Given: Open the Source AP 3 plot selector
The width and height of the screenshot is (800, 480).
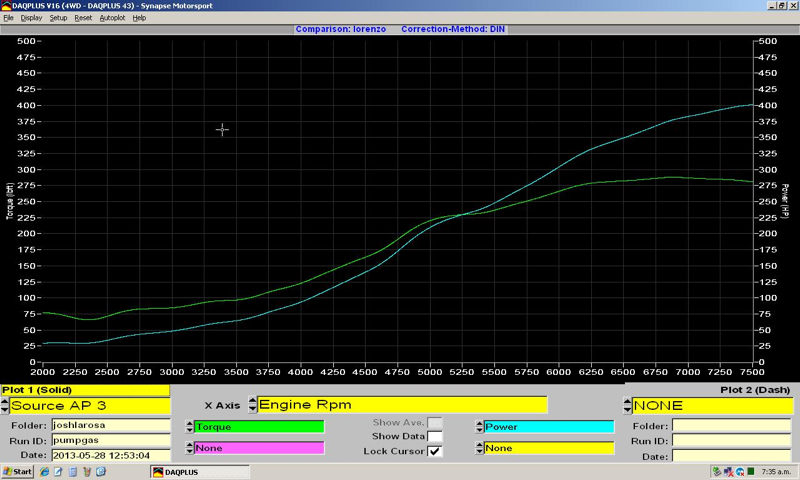Looking at the screenshot, I should tap(84, 405).
